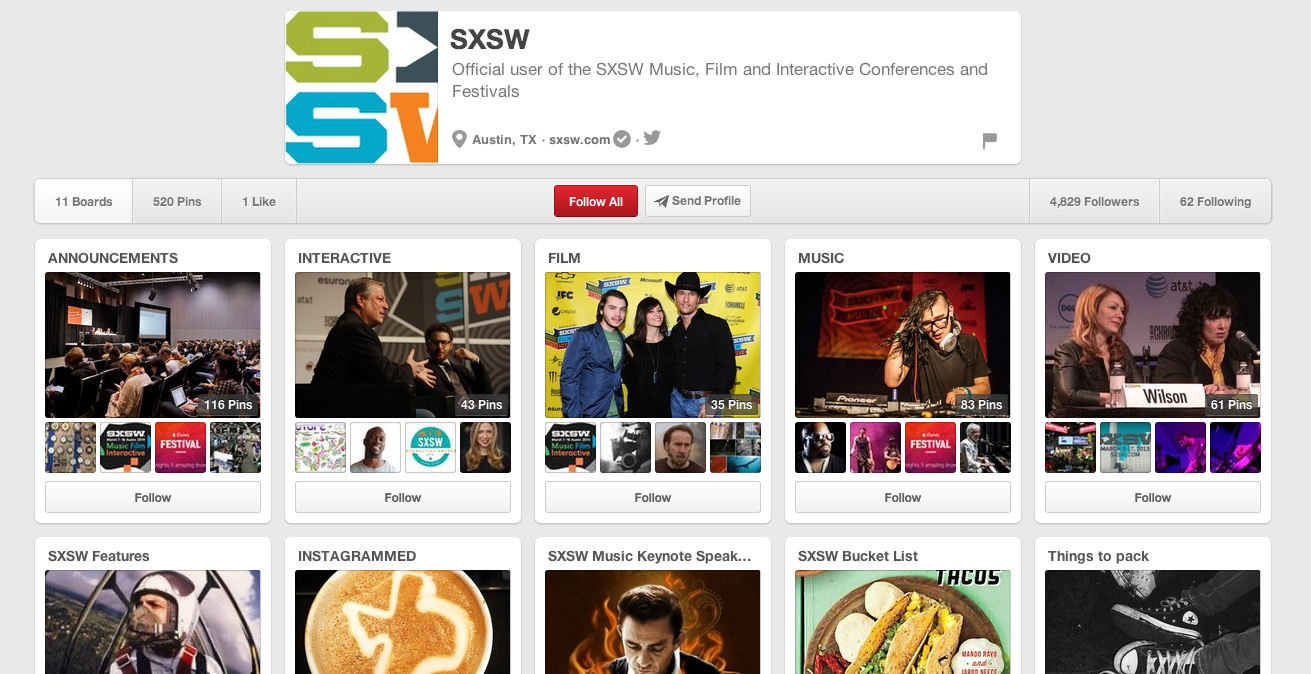Open the red Festival thumbnail under ANNOUNCEMENTS

181,447
